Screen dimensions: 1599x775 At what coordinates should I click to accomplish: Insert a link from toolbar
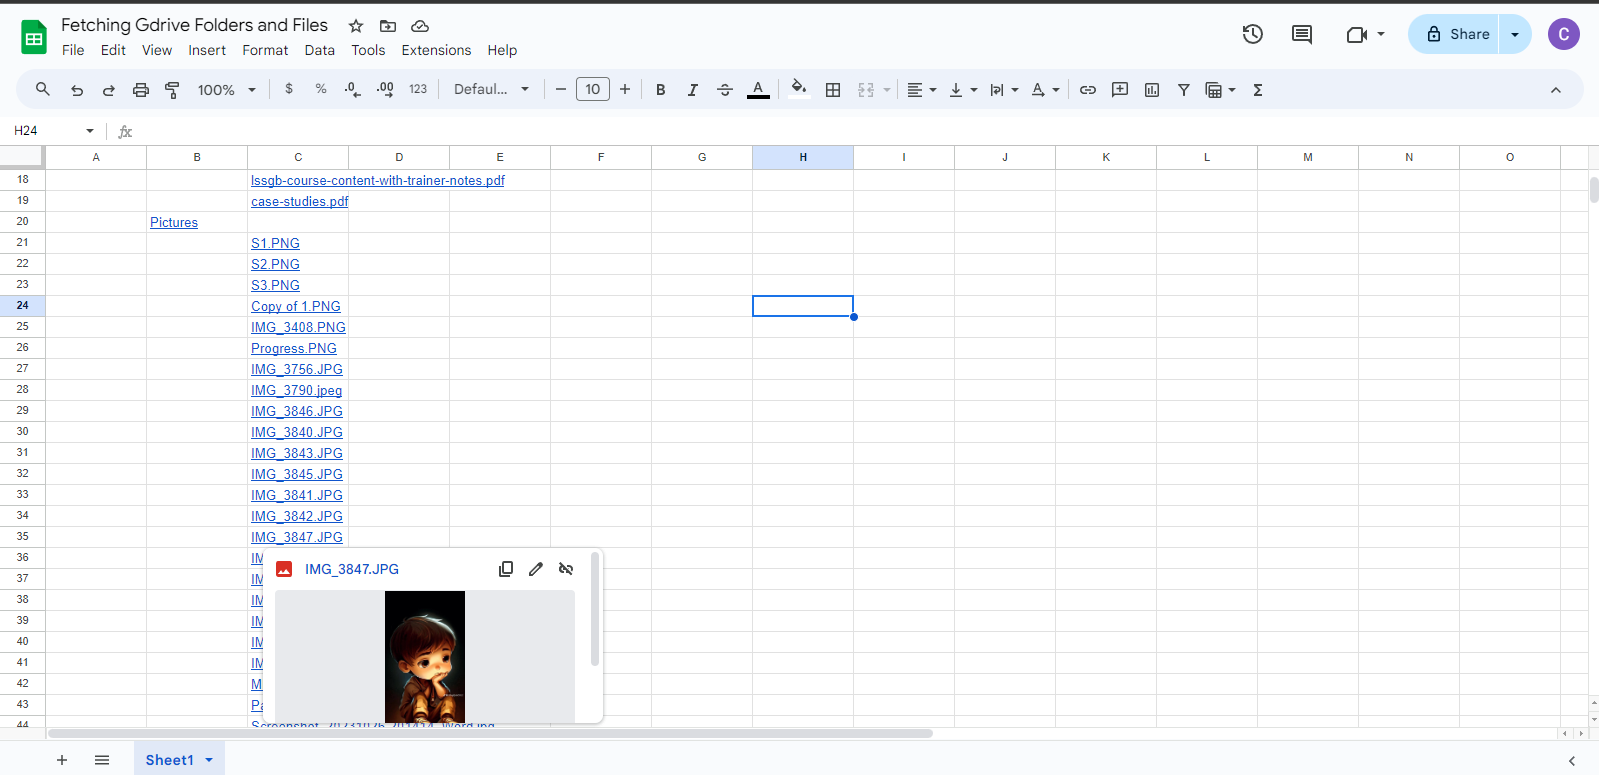tap(1088, 90)
